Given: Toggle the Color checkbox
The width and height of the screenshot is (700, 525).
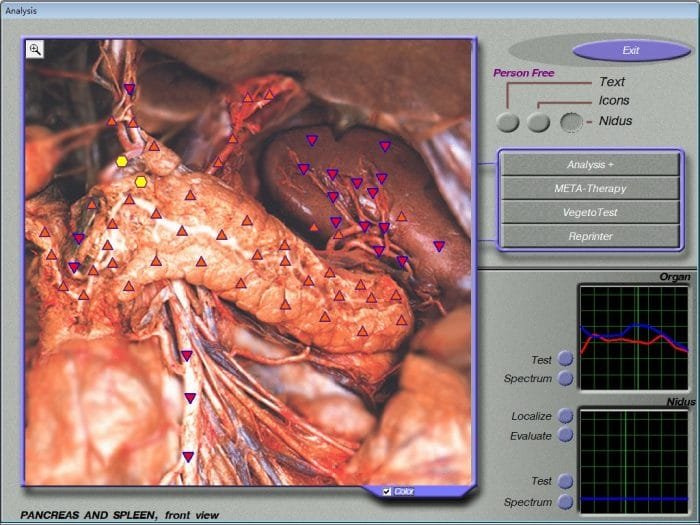Looking at the screenshot, I should [387, 492].
